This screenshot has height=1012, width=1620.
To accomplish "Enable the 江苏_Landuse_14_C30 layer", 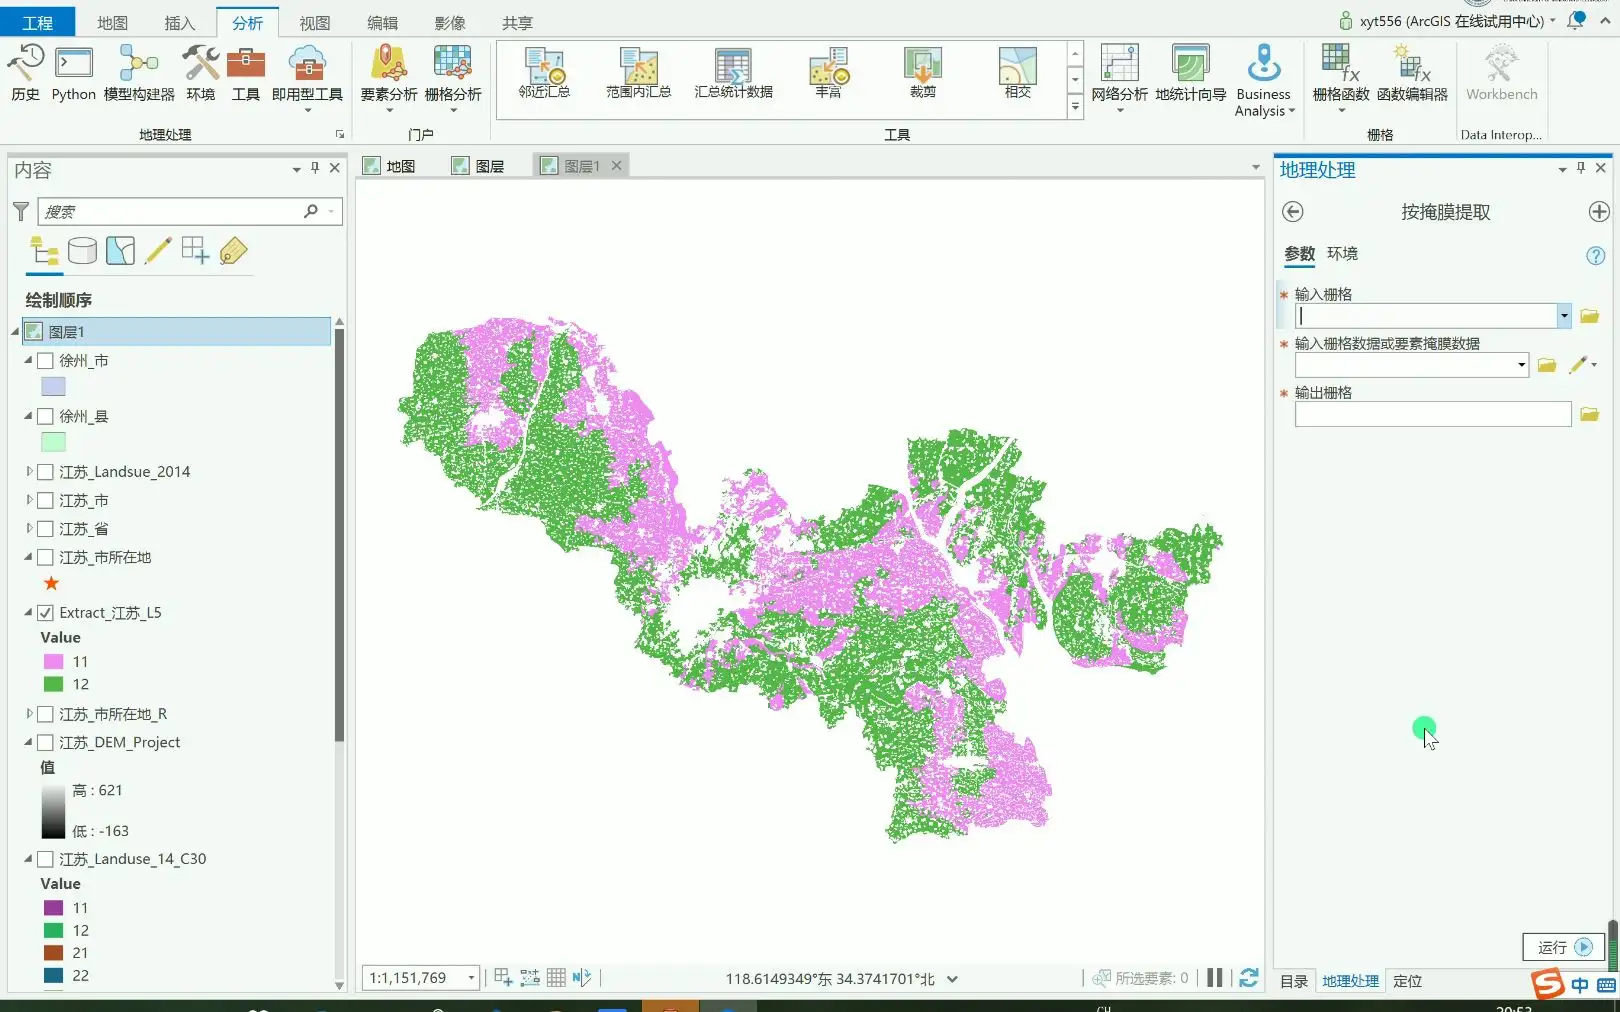I will pyautogui.click(x=45, y=859).
